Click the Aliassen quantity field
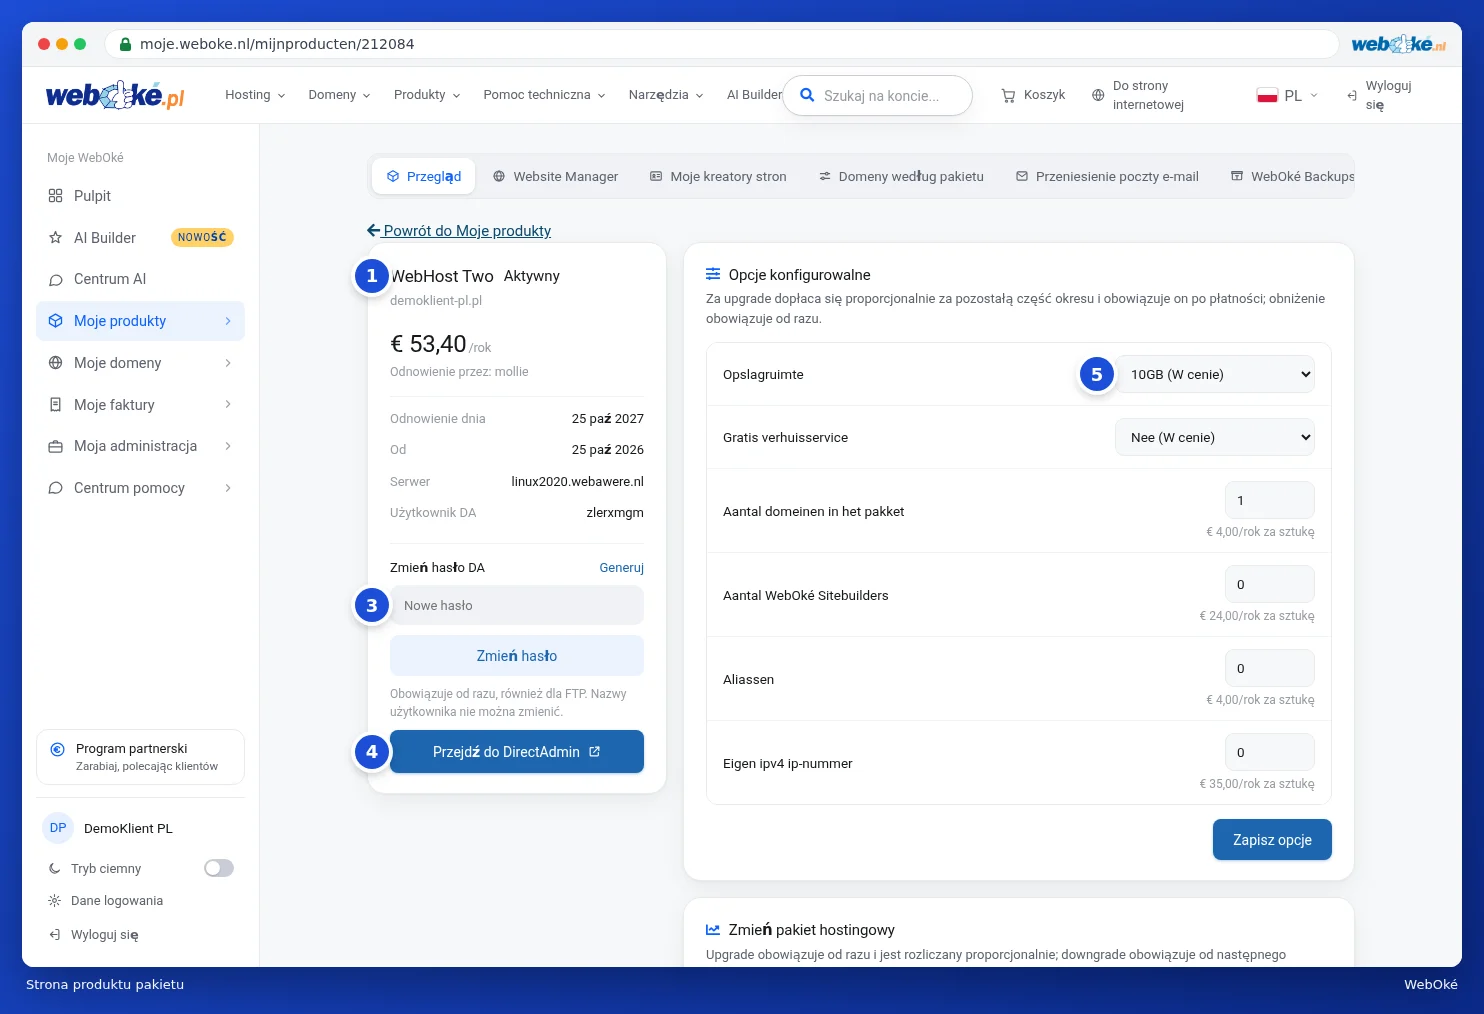This screenshot has height=1014, width=1484. 1270,668
